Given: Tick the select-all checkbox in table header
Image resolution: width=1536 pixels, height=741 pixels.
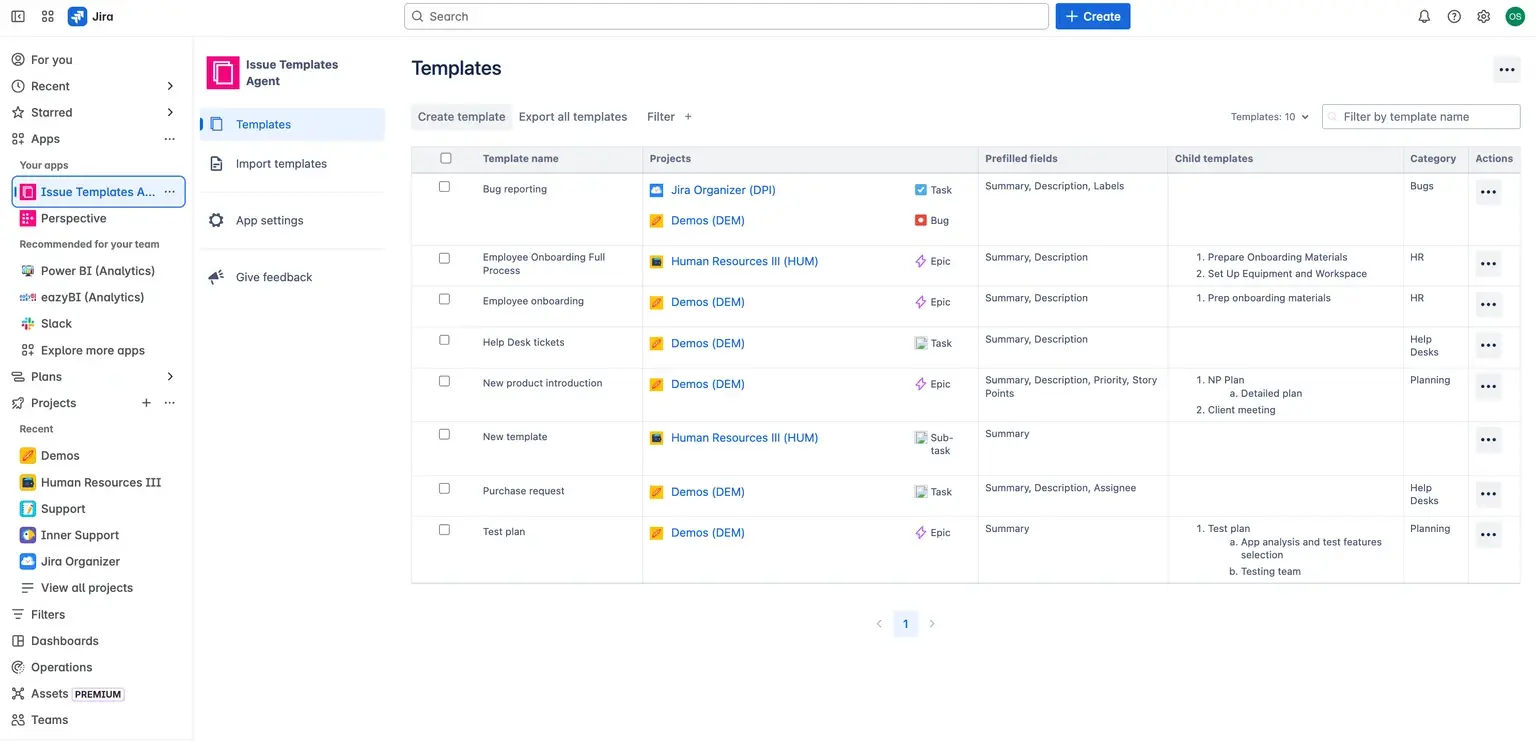Looking at the screenshot, I should click(446, 158).
